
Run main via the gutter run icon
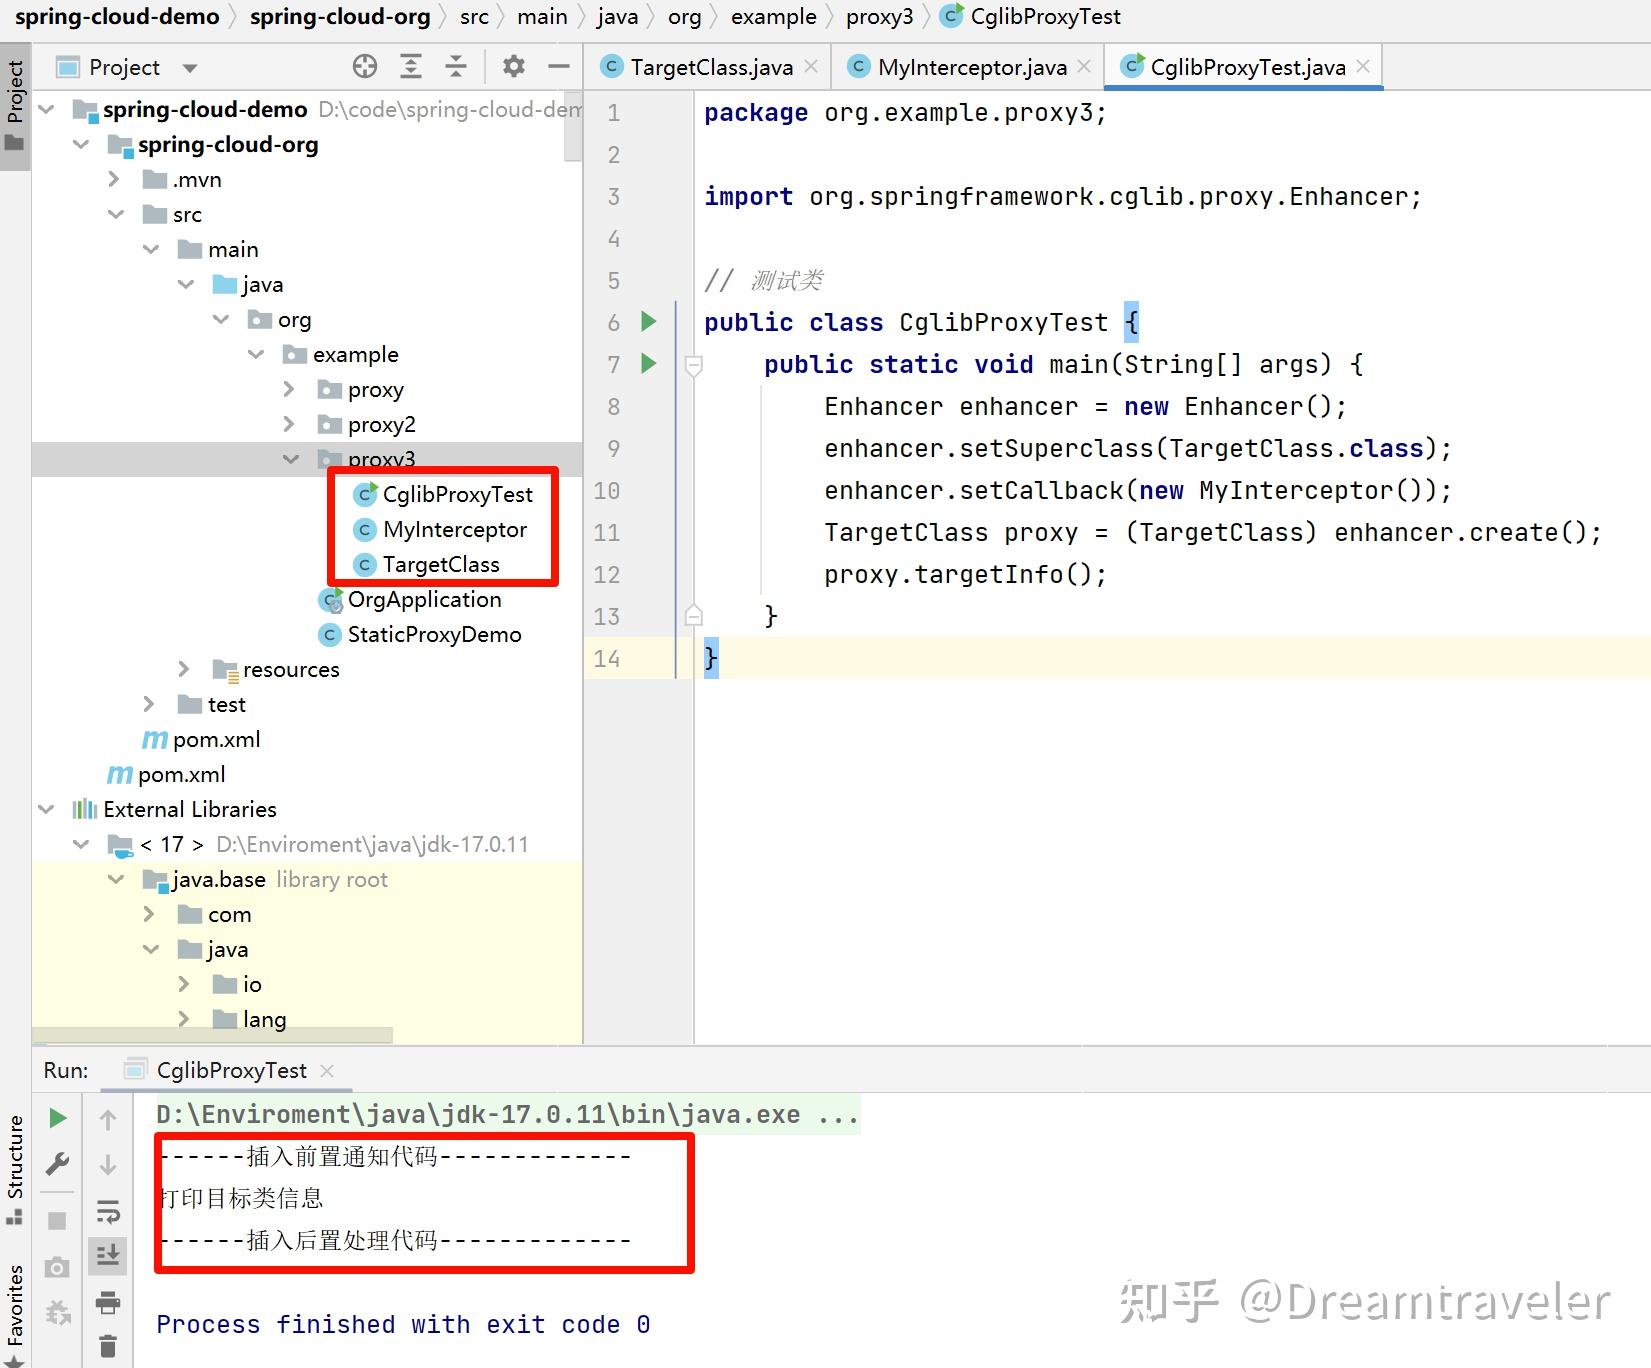pyautogui.click(x=647, y=364)
